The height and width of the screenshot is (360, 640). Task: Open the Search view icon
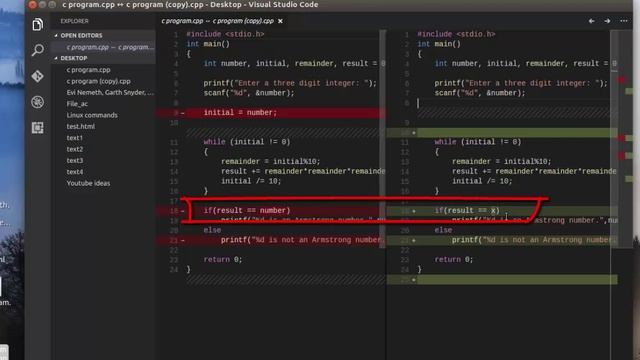coord(38,50)
